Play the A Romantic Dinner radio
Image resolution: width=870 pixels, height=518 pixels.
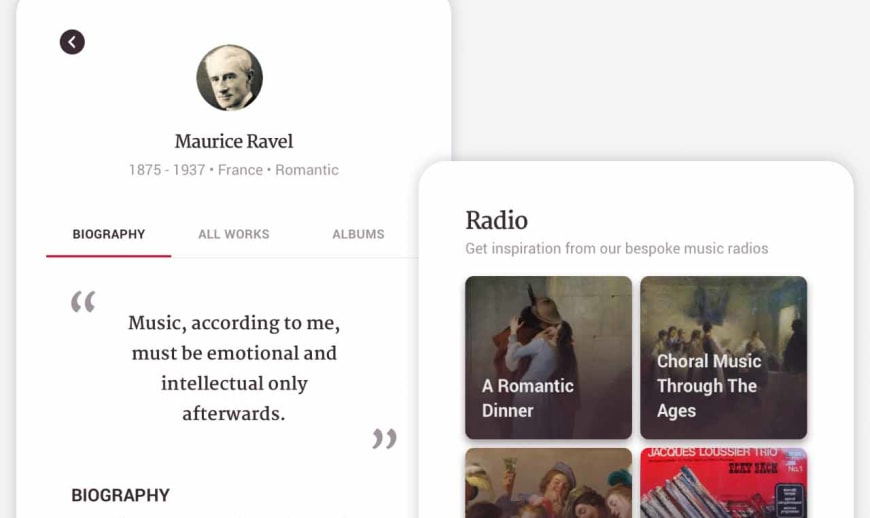pos(548,357)
